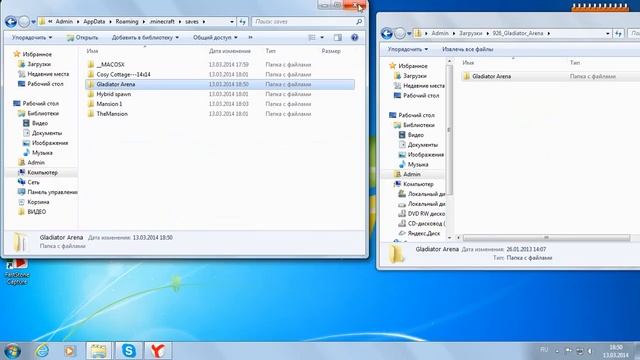Click the search magnifier in saves window

(359, 22)
